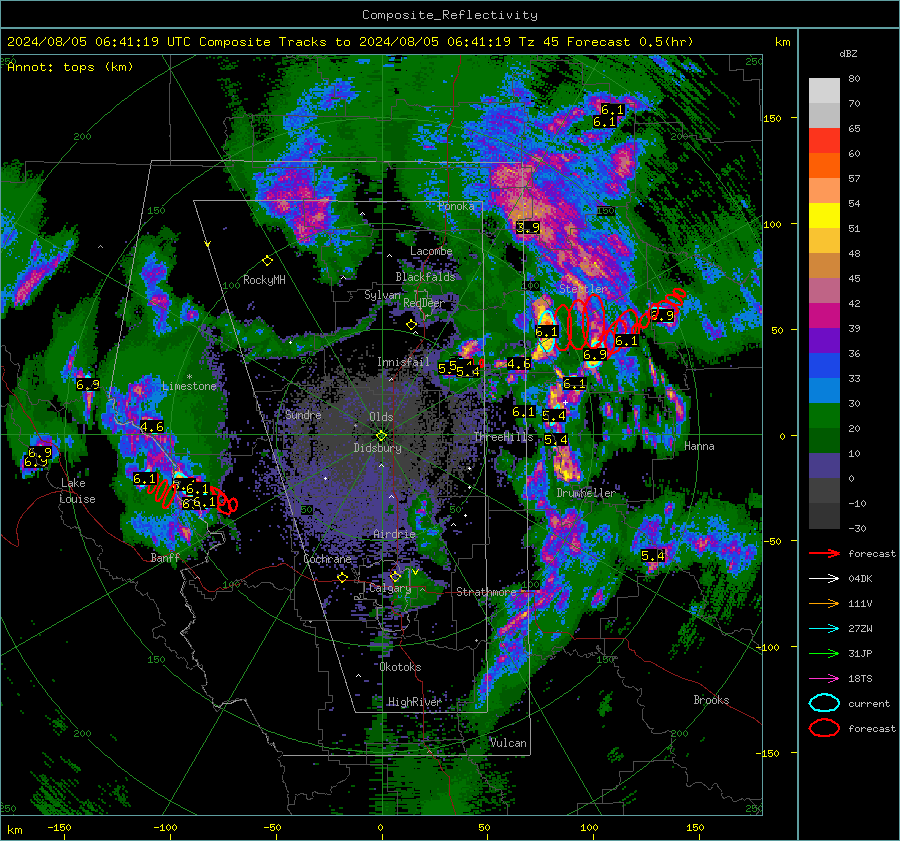The height and width of the screenshot is (841, 900).
Task: Click the Ponoka city label
Action: click(x=456, y=206)
